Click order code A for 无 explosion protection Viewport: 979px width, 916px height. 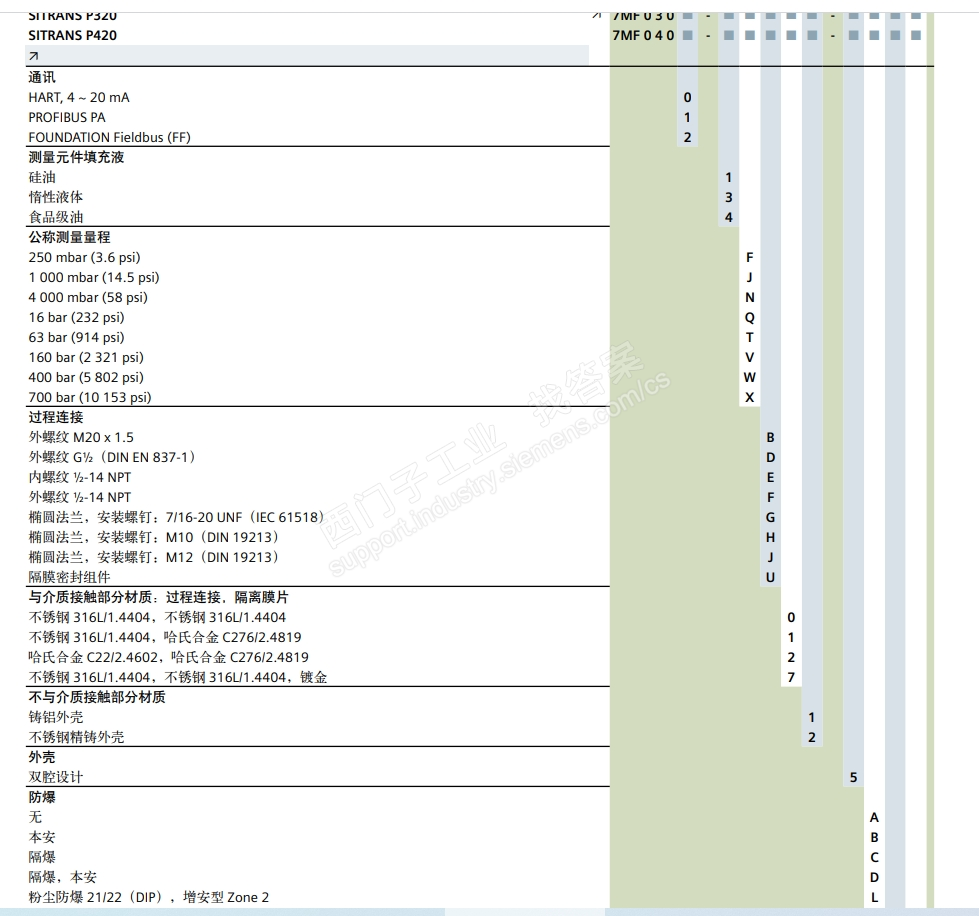(874, 817)
